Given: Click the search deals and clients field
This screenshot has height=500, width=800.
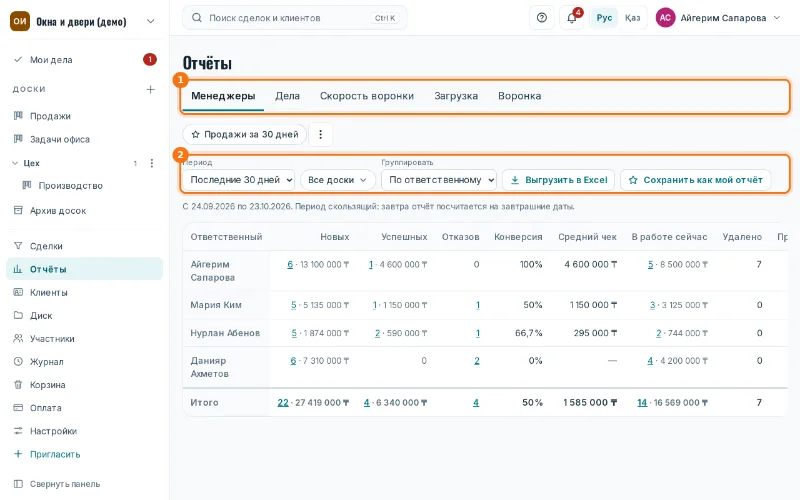Looking at the screenshot, I should click(x=295, y=18).
